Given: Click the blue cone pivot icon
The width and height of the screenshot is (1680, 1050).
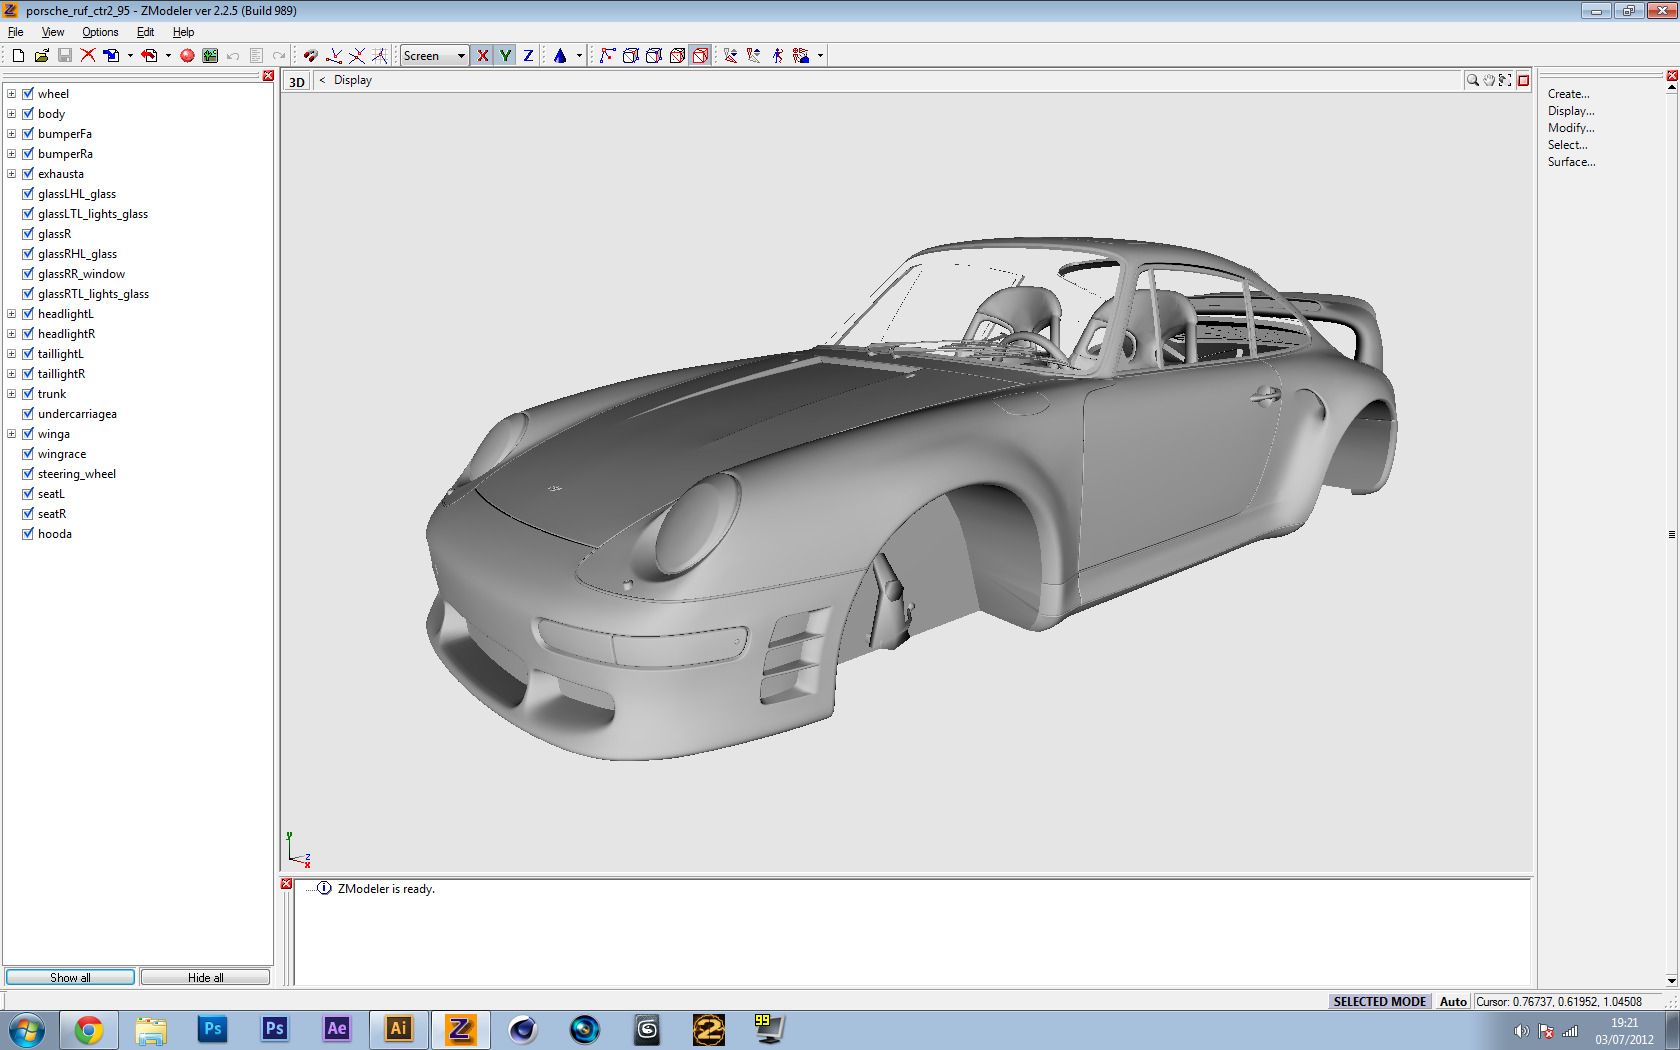Looking at the screenshot, I should [560, 56].
